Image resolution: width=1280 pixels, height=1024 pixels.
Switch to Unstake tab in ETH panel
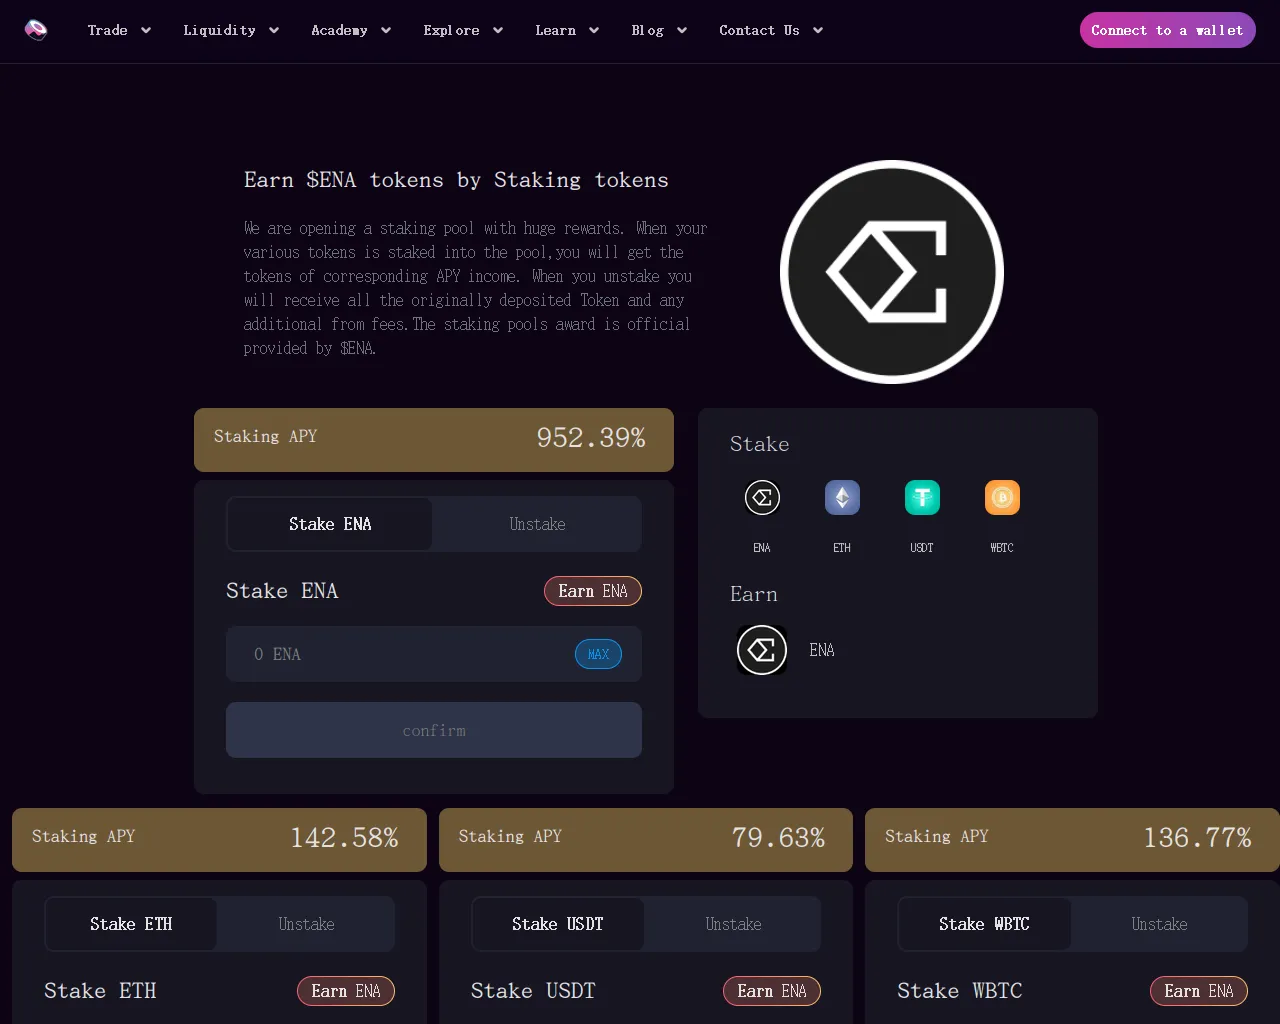306,924
